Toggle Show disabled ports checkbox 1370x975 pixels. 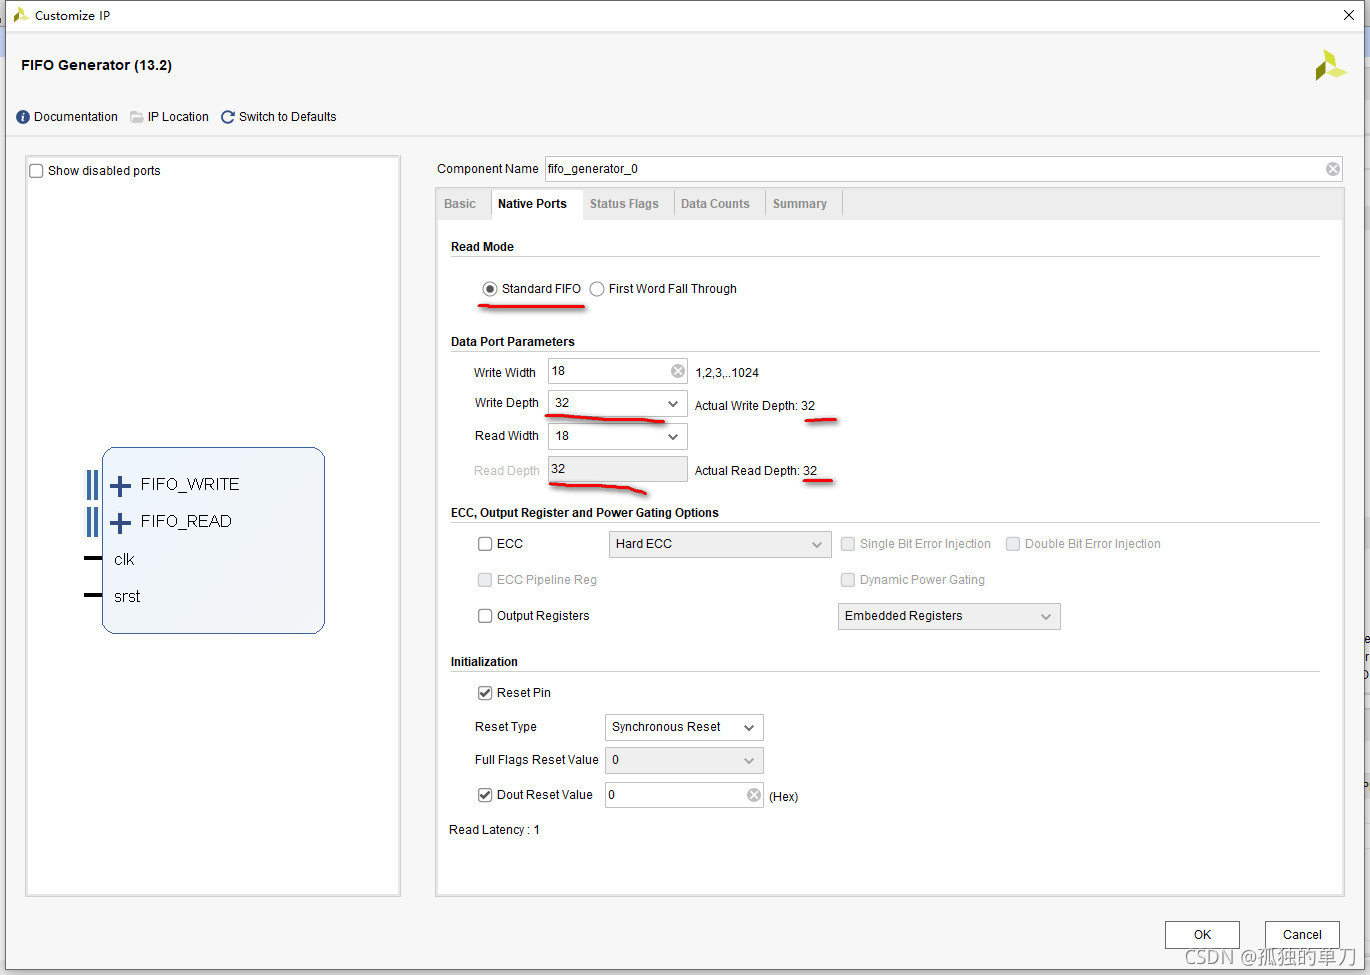pyautogui.click(x=37, y=171)
